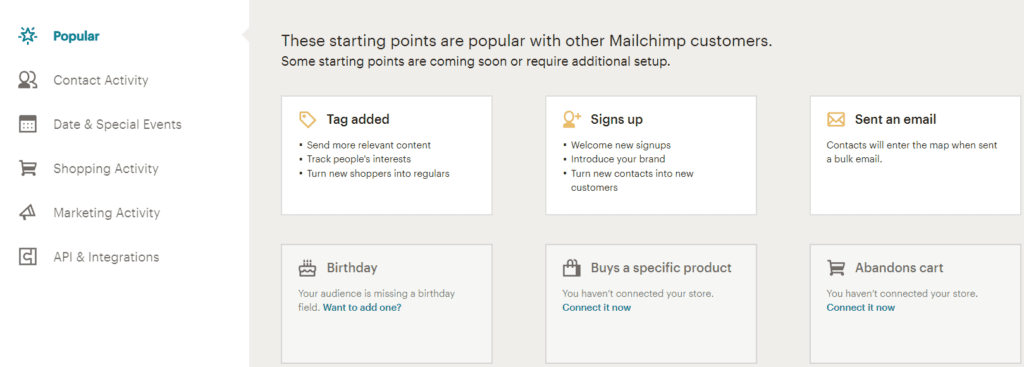
Task: Click the Date & Special Events calendar icon
Action: tap(27, 124)
